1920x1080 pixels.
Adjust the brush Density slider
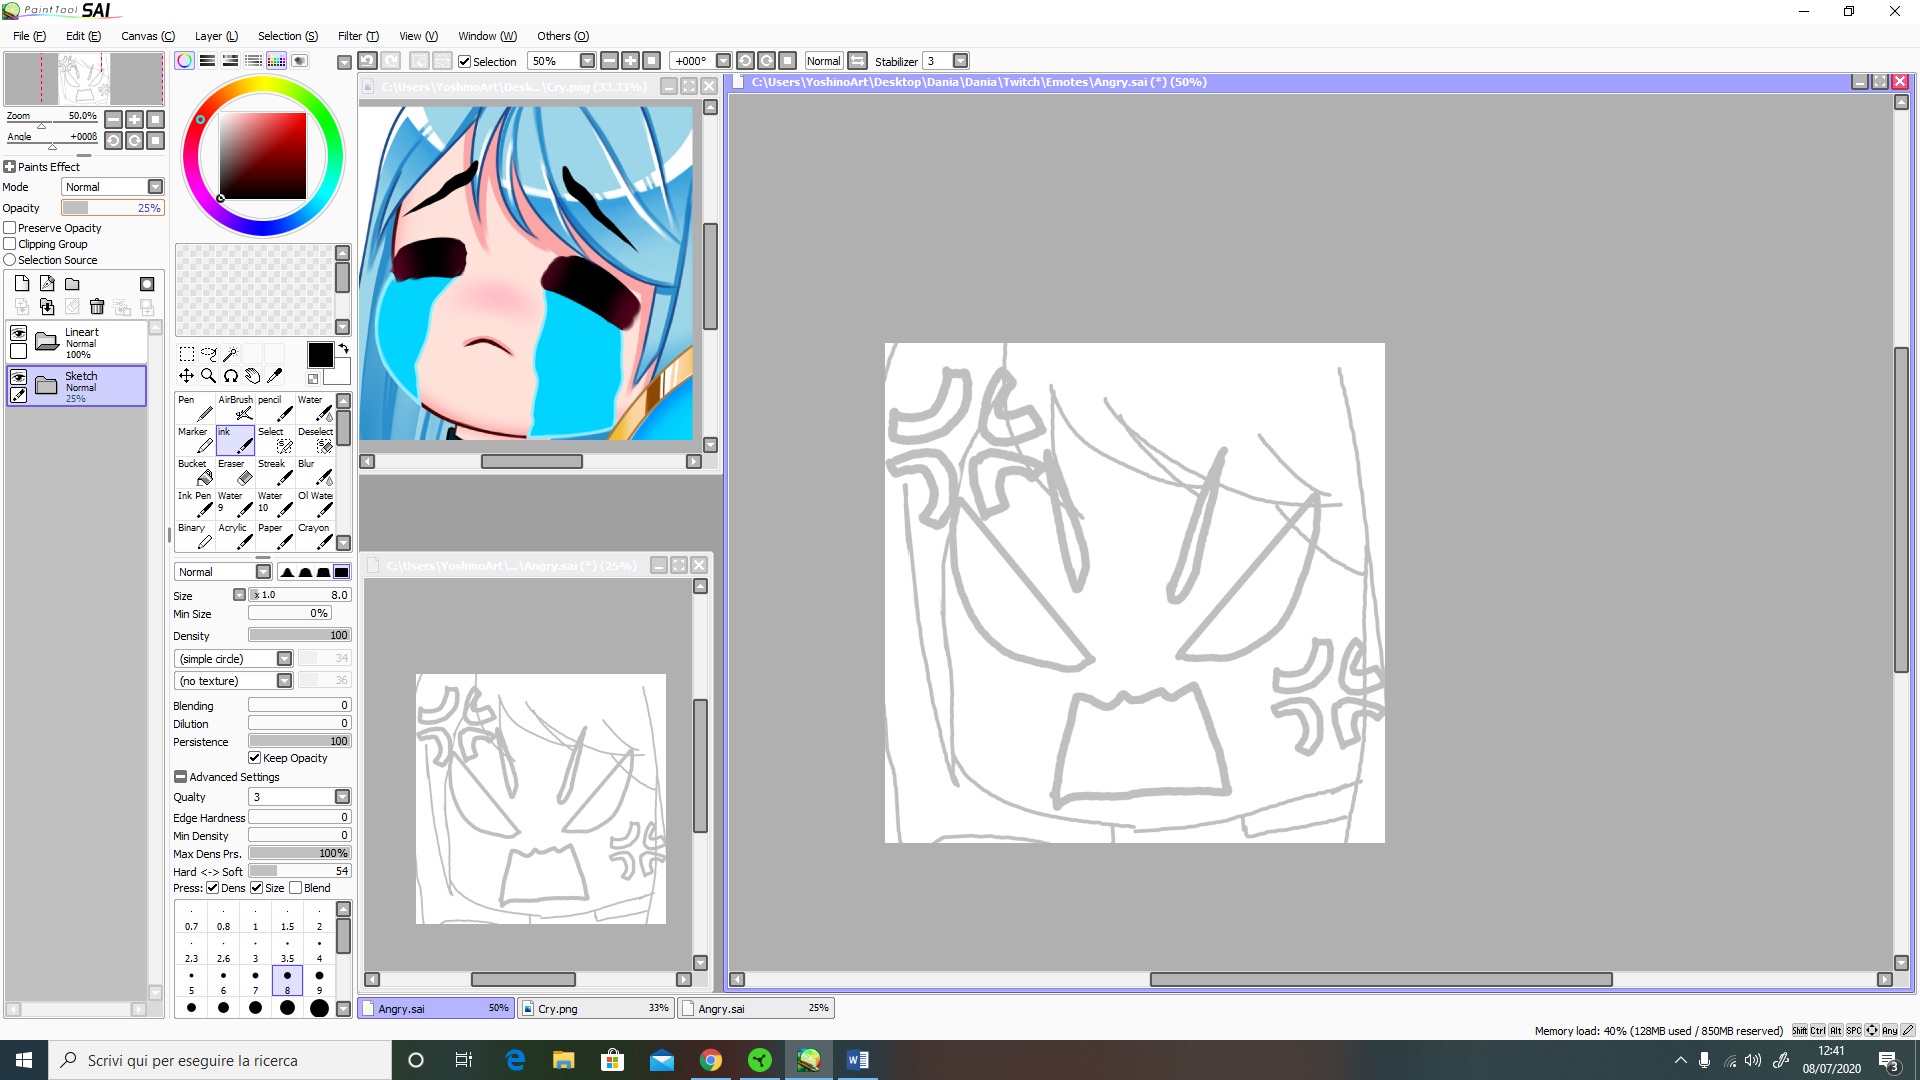pos(299,636)
